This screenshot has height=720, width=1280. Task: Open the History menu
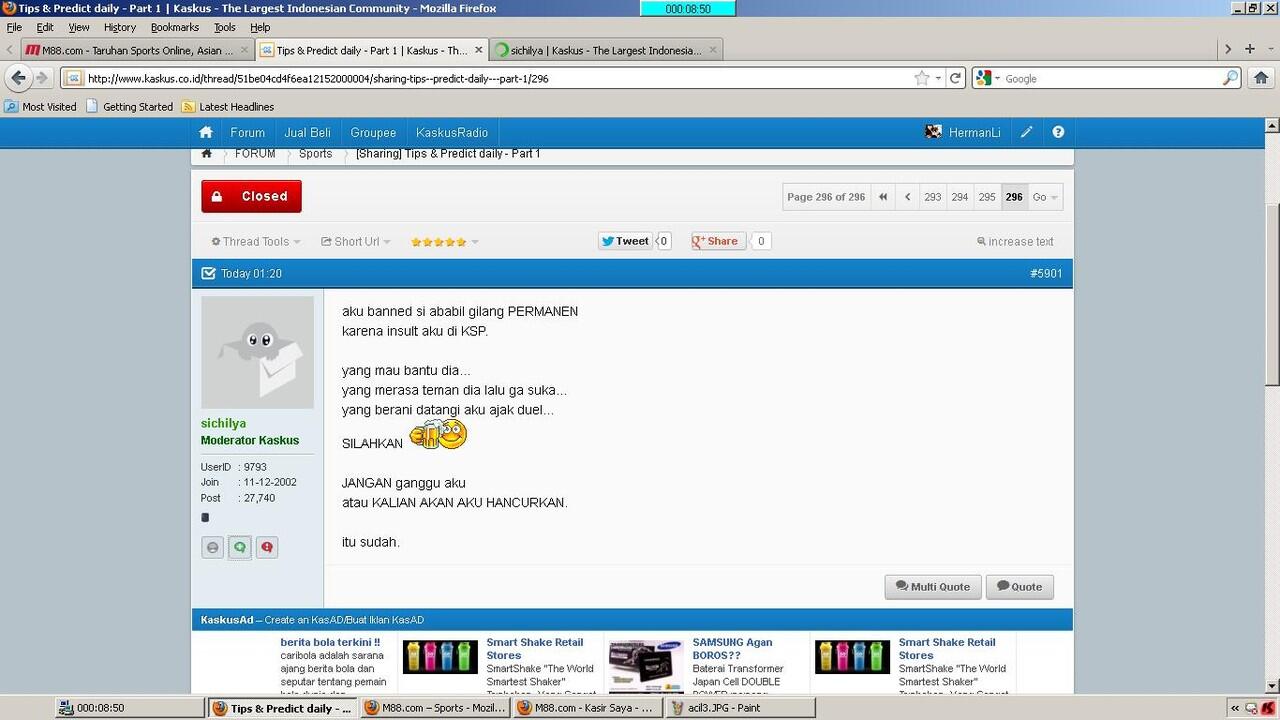pos(120,27)
